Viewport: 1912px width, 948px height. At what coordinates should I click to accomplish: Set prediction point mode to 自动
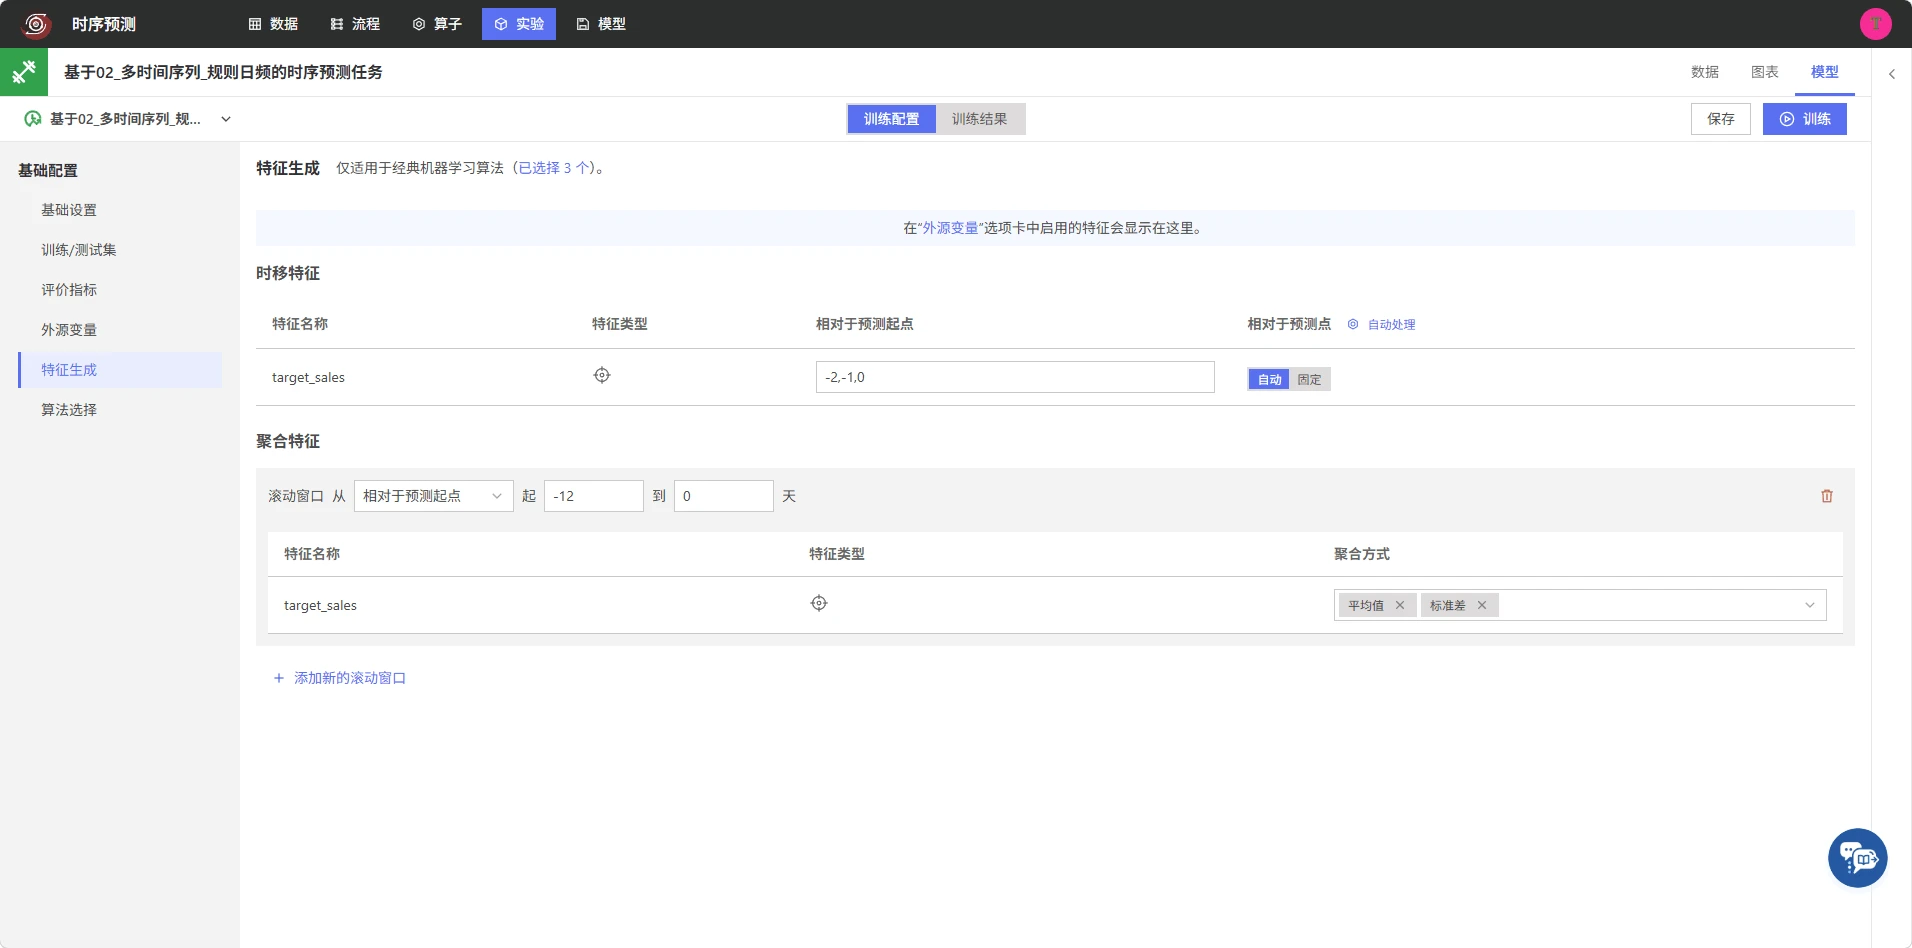pos(1269,379)
